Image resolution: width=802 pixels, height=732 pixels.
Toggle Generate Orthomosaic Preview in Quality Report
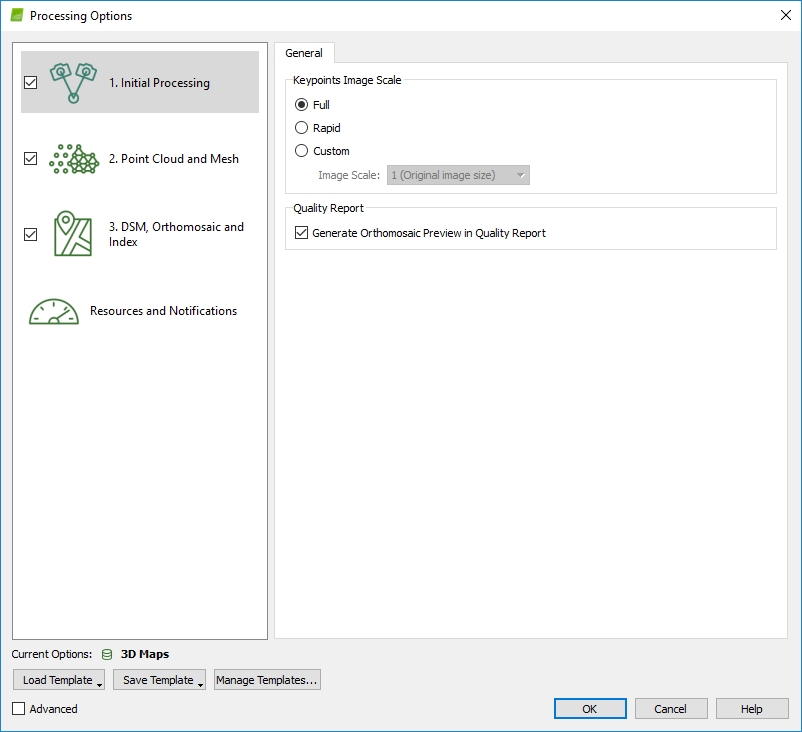pyautogui.click(x=302, y=233)
